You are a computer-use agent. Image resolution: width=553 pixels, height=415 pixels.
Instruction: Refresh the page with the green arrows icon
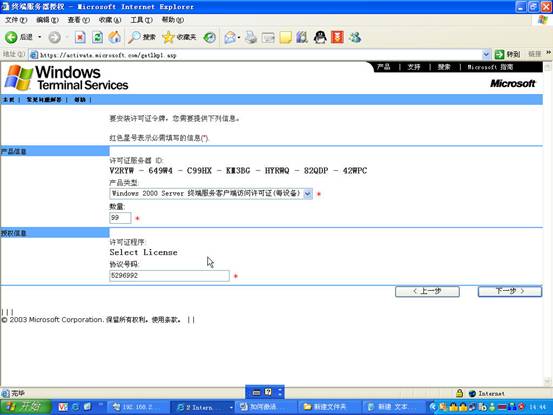[97, 37]
